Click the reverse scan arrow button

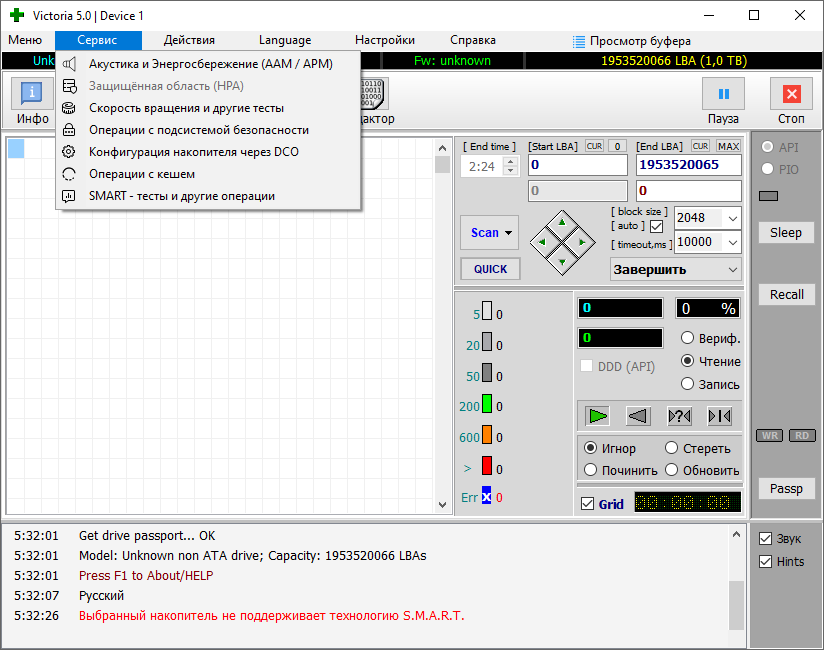638,416
